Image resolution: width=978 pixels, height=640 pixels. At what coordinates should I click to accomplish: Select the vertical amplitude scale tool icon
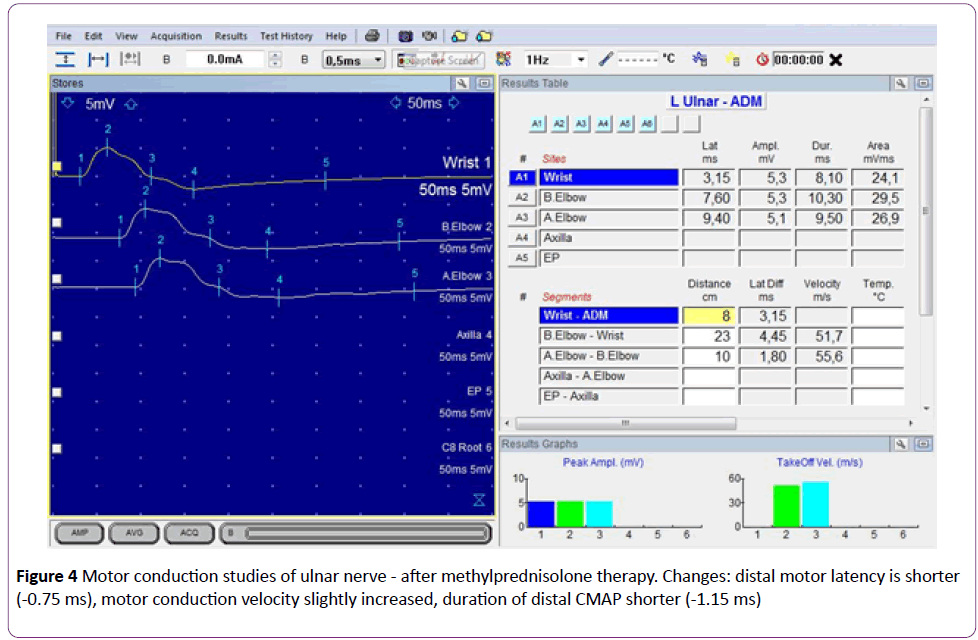point(65,59)
